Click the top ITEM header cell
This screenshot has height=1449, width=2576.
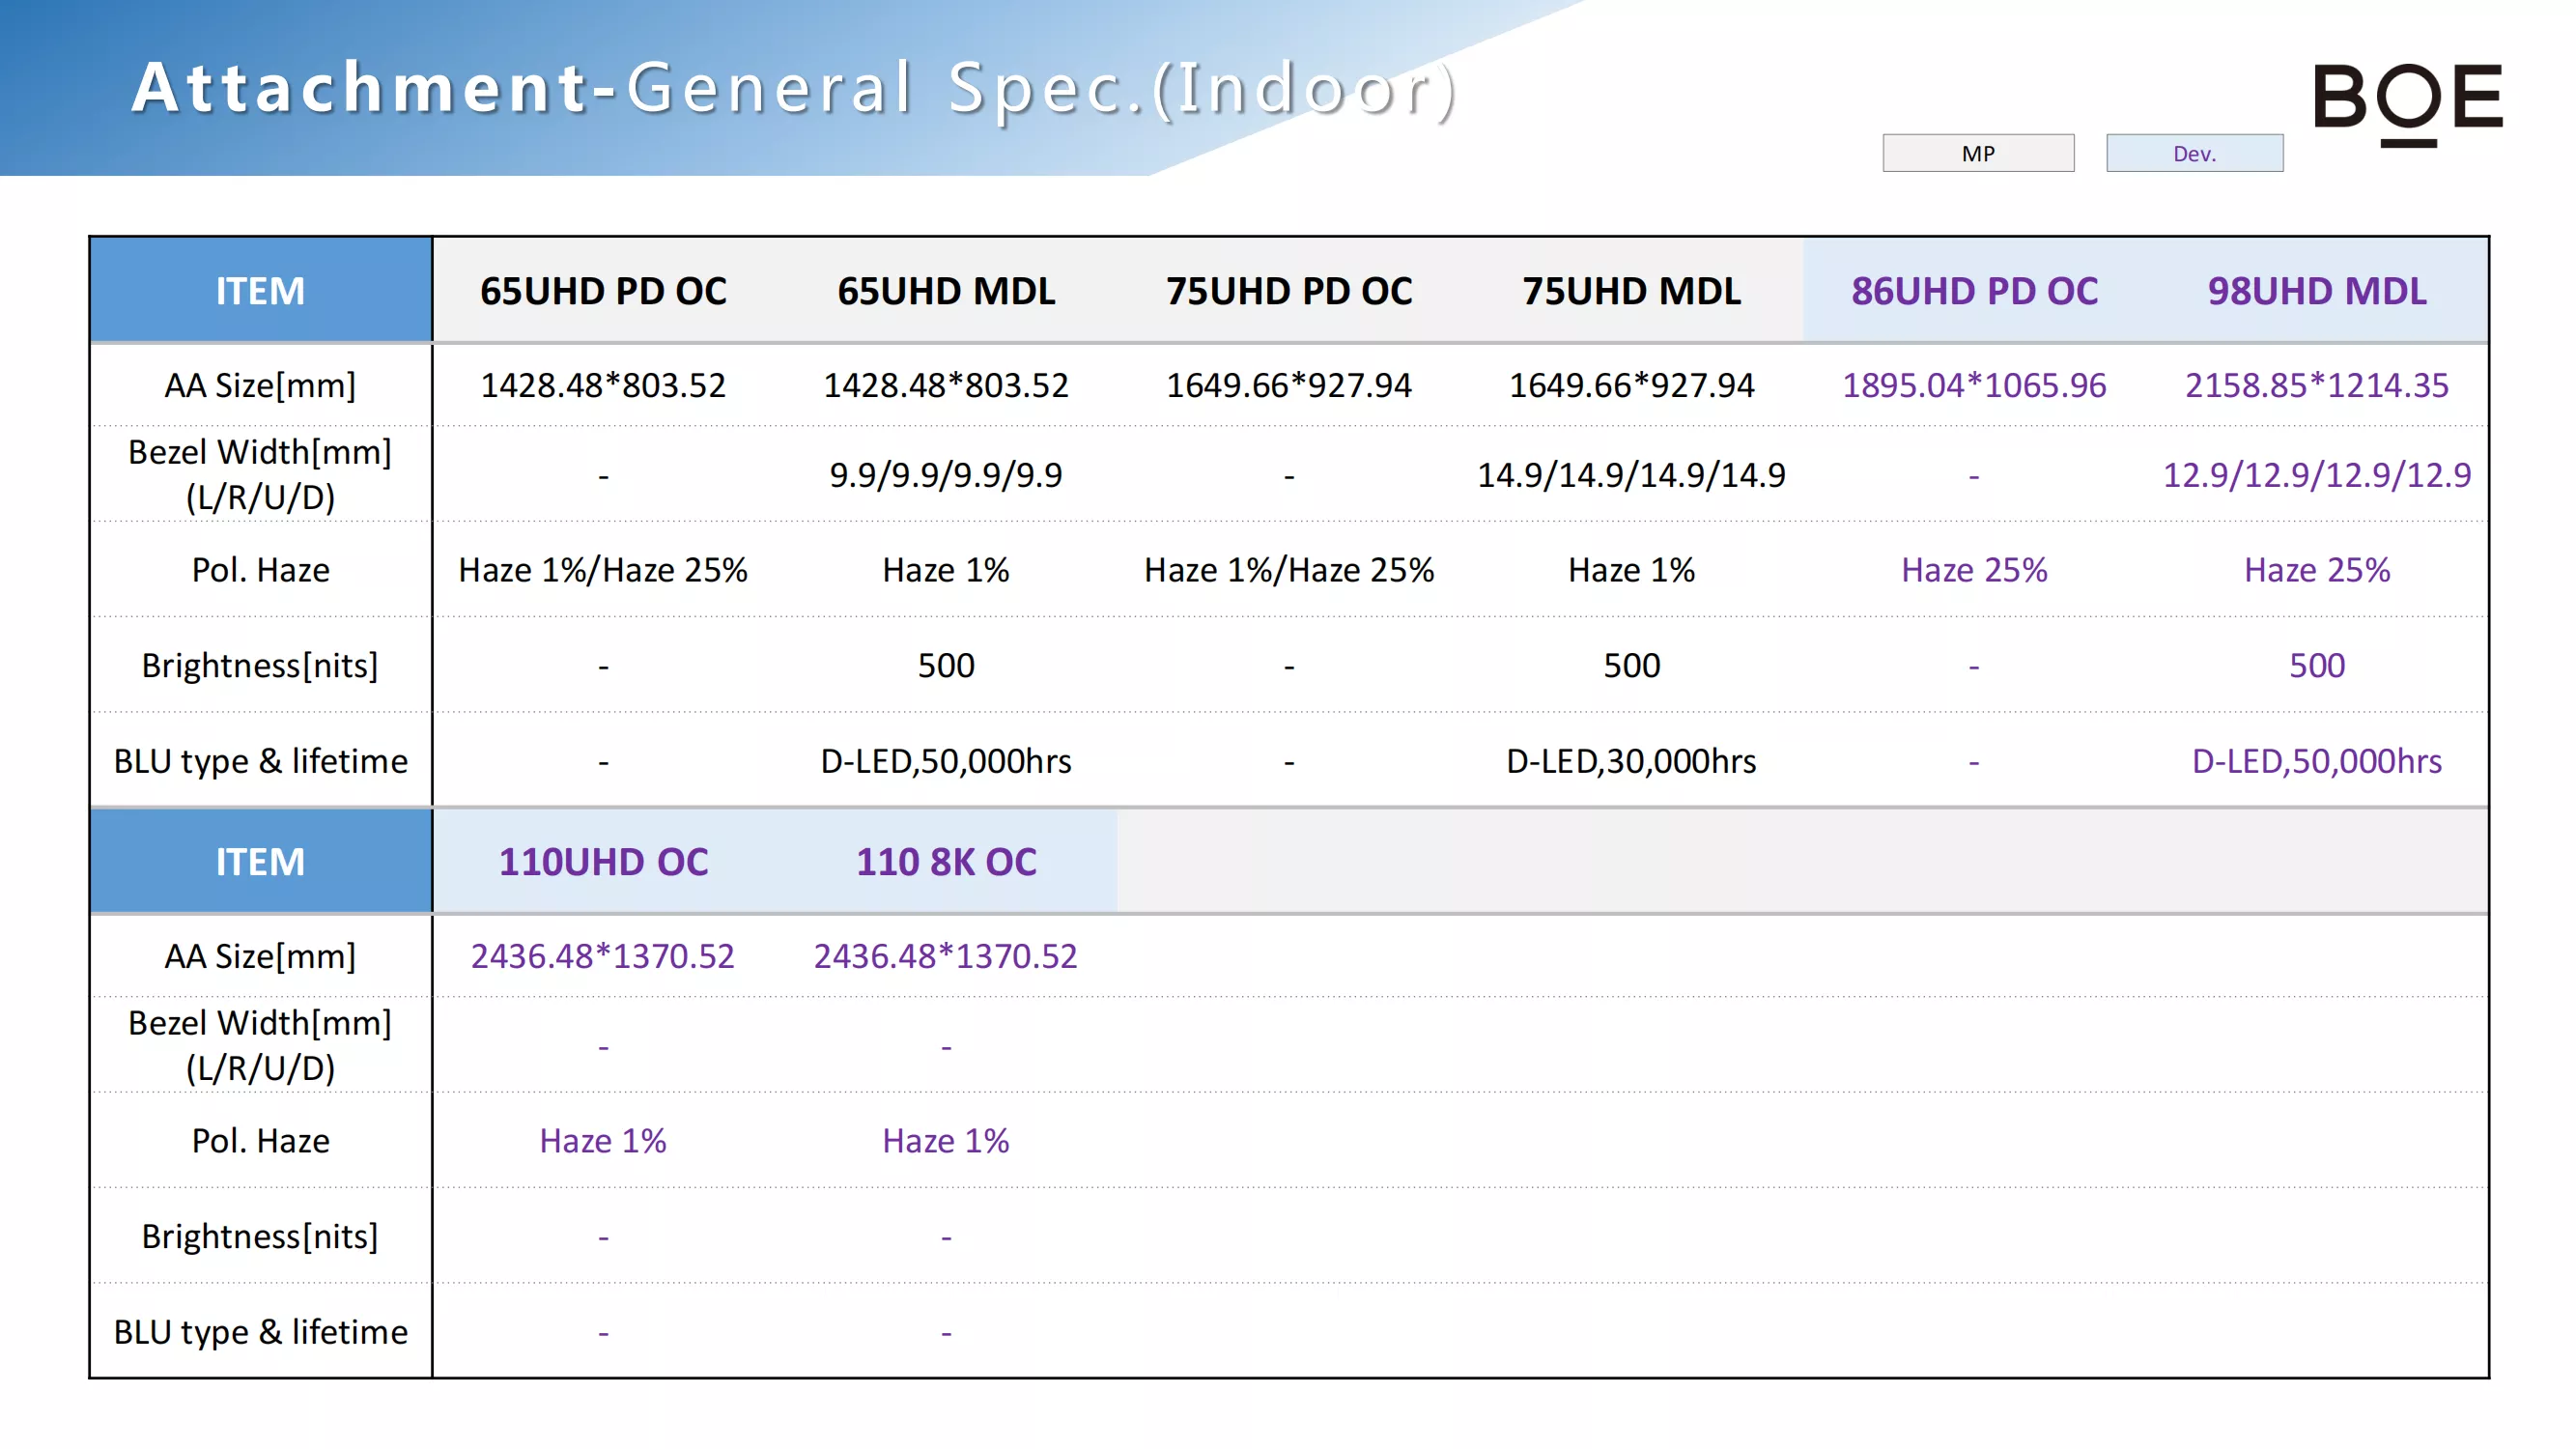tap(261, 291)
